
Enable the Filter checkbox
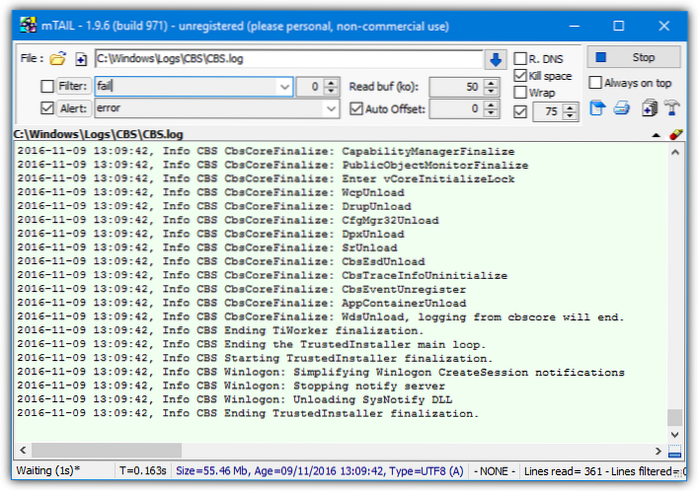point(47,86)
